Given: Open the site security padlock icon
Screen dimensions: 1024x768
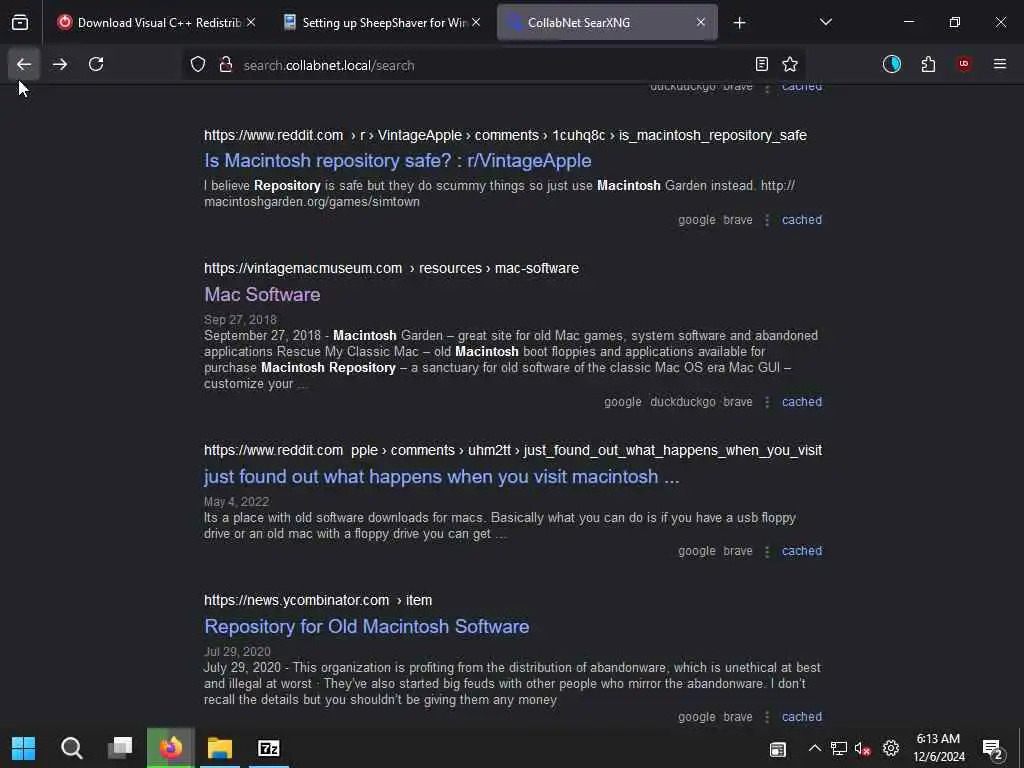Looking at the screenshot, I should click(x=226, y=64).
